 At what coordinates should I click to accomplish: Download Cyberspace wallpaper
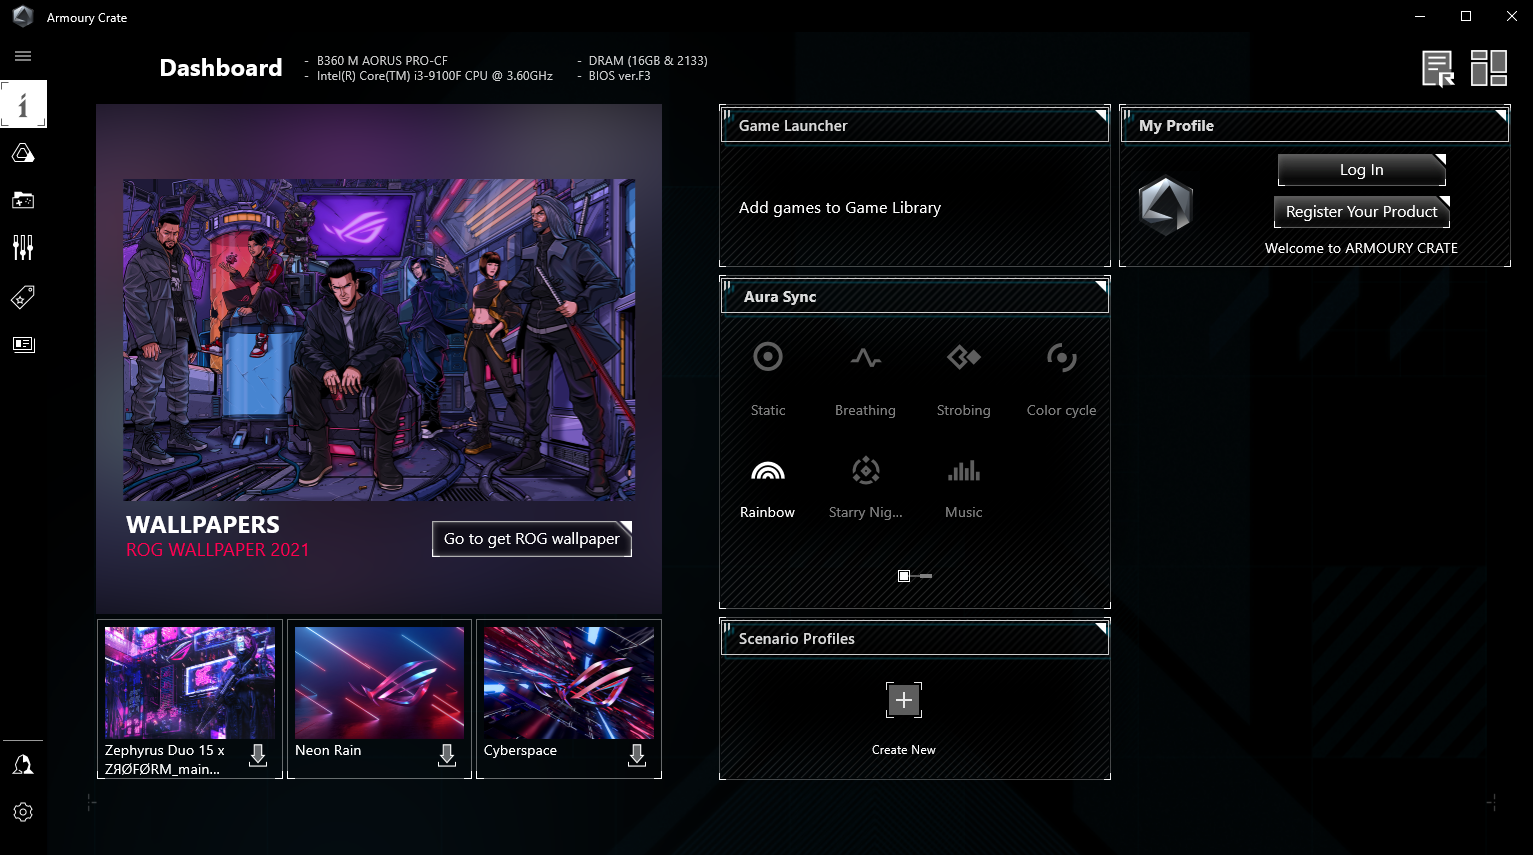[637, 755]
